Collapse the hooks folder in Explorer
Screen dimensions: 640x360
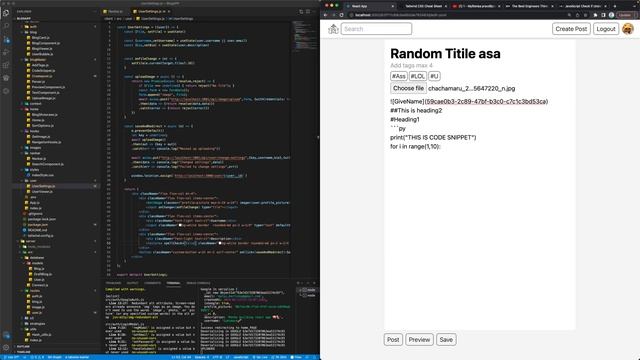click(33, 131)
